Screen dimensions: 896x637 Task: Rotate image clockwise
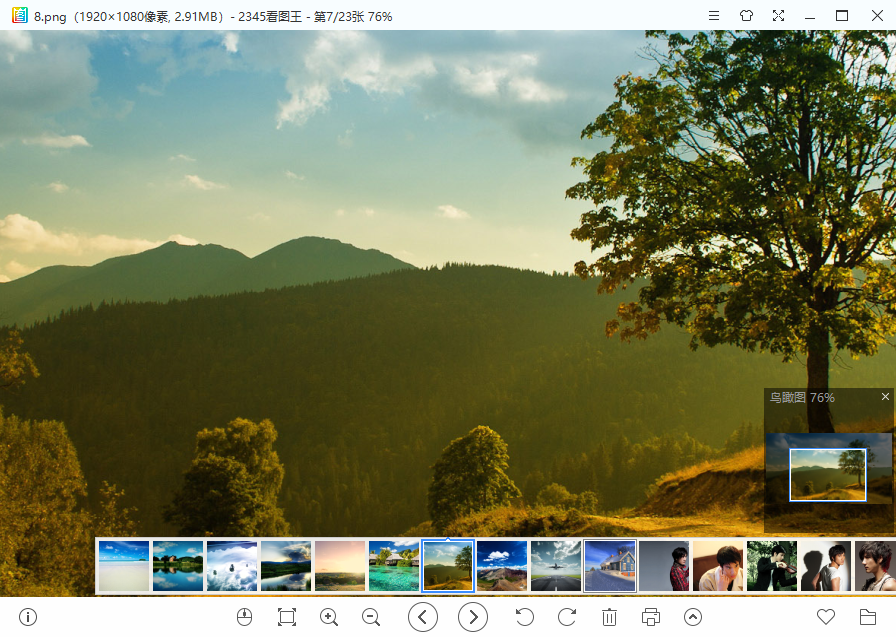566,617
